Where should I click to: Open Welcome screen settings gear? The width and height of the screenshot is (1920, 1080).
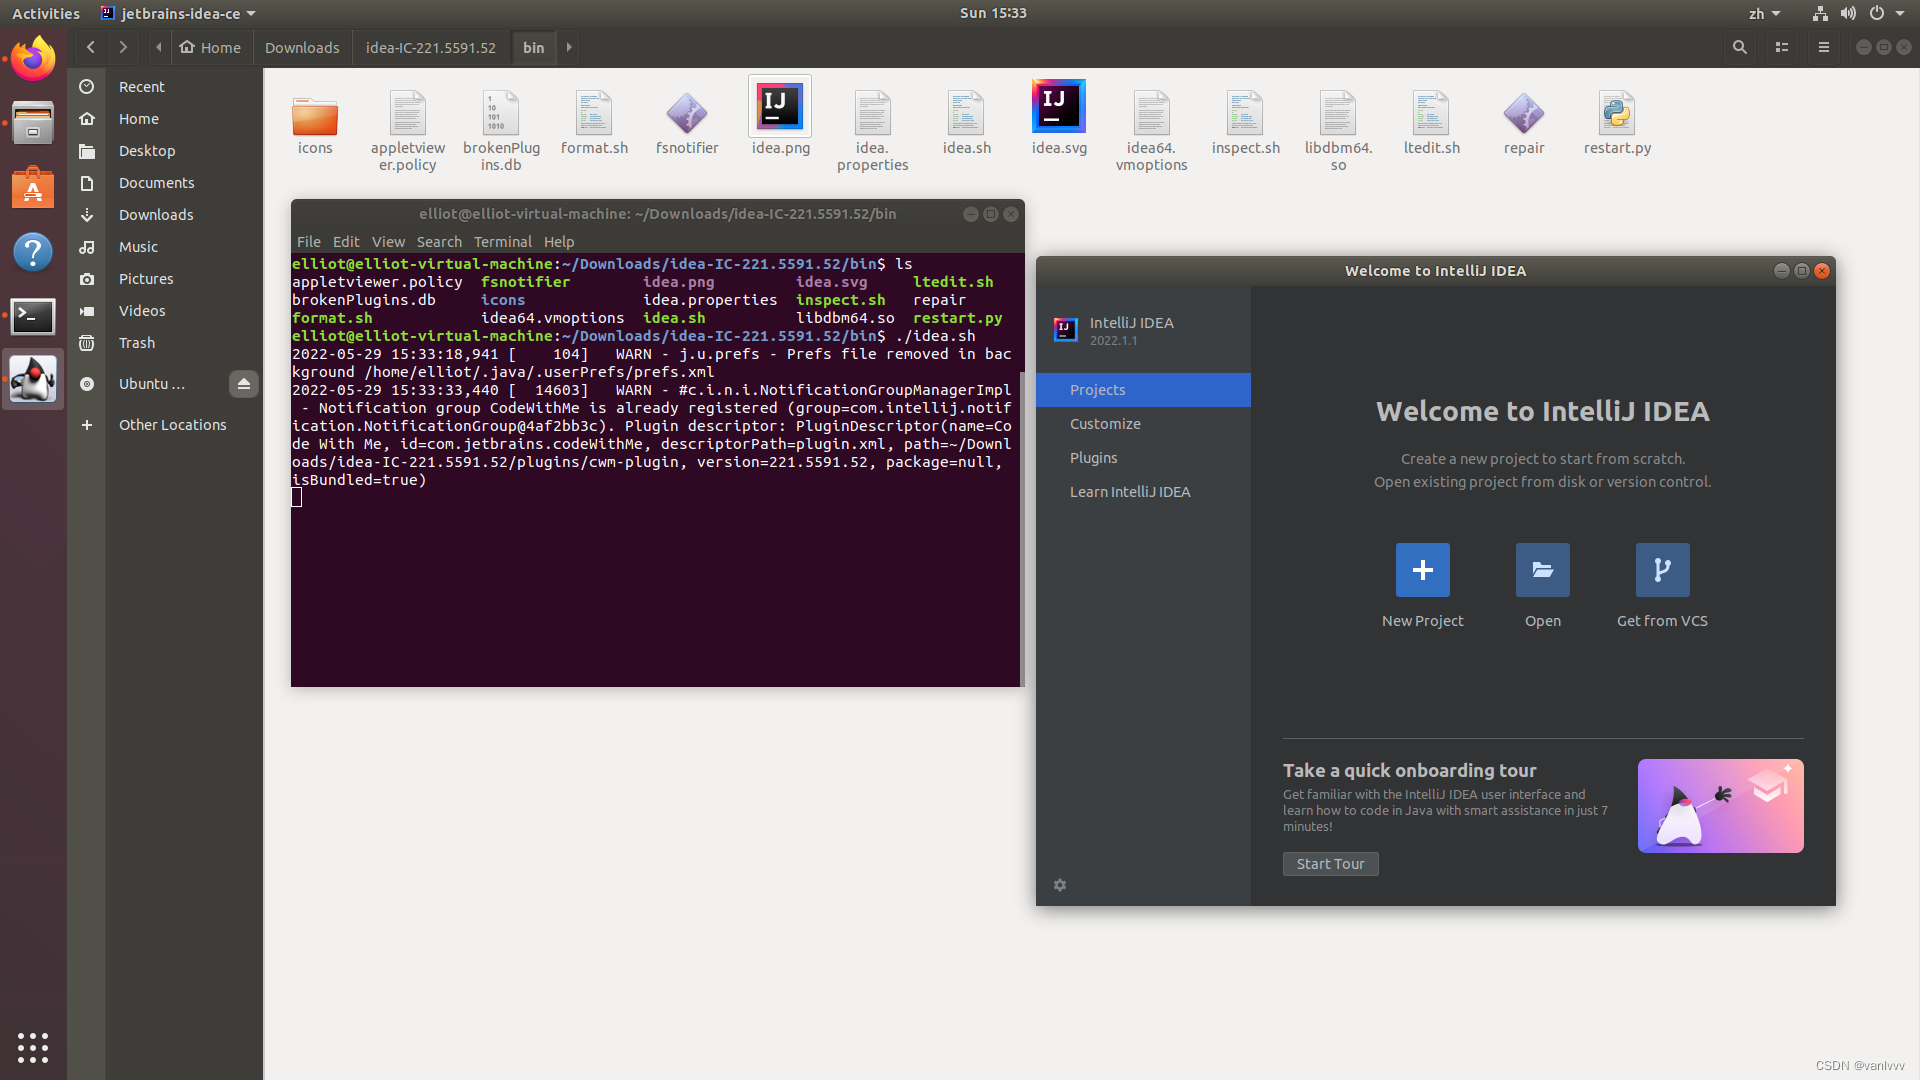[1060, 885]
